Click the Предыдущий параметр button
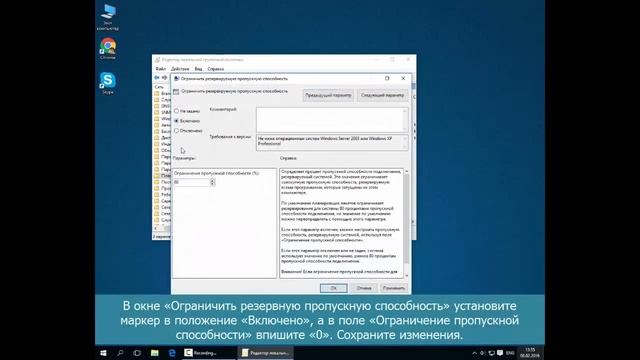The height and width of the screenshot is (360, 640). [x=328, y=95]
